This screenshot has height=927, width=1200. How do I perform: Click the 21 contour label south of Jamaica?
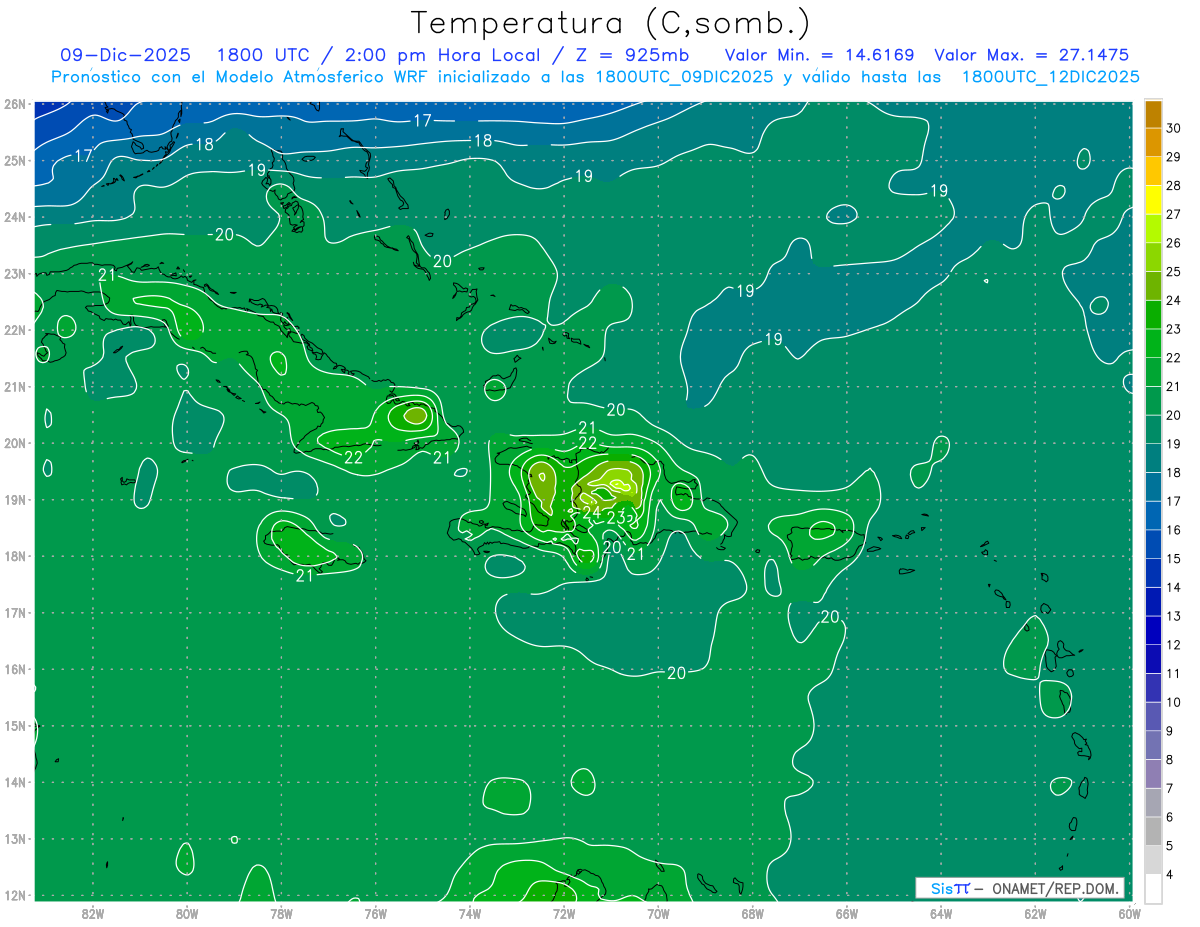pos(305,575)
